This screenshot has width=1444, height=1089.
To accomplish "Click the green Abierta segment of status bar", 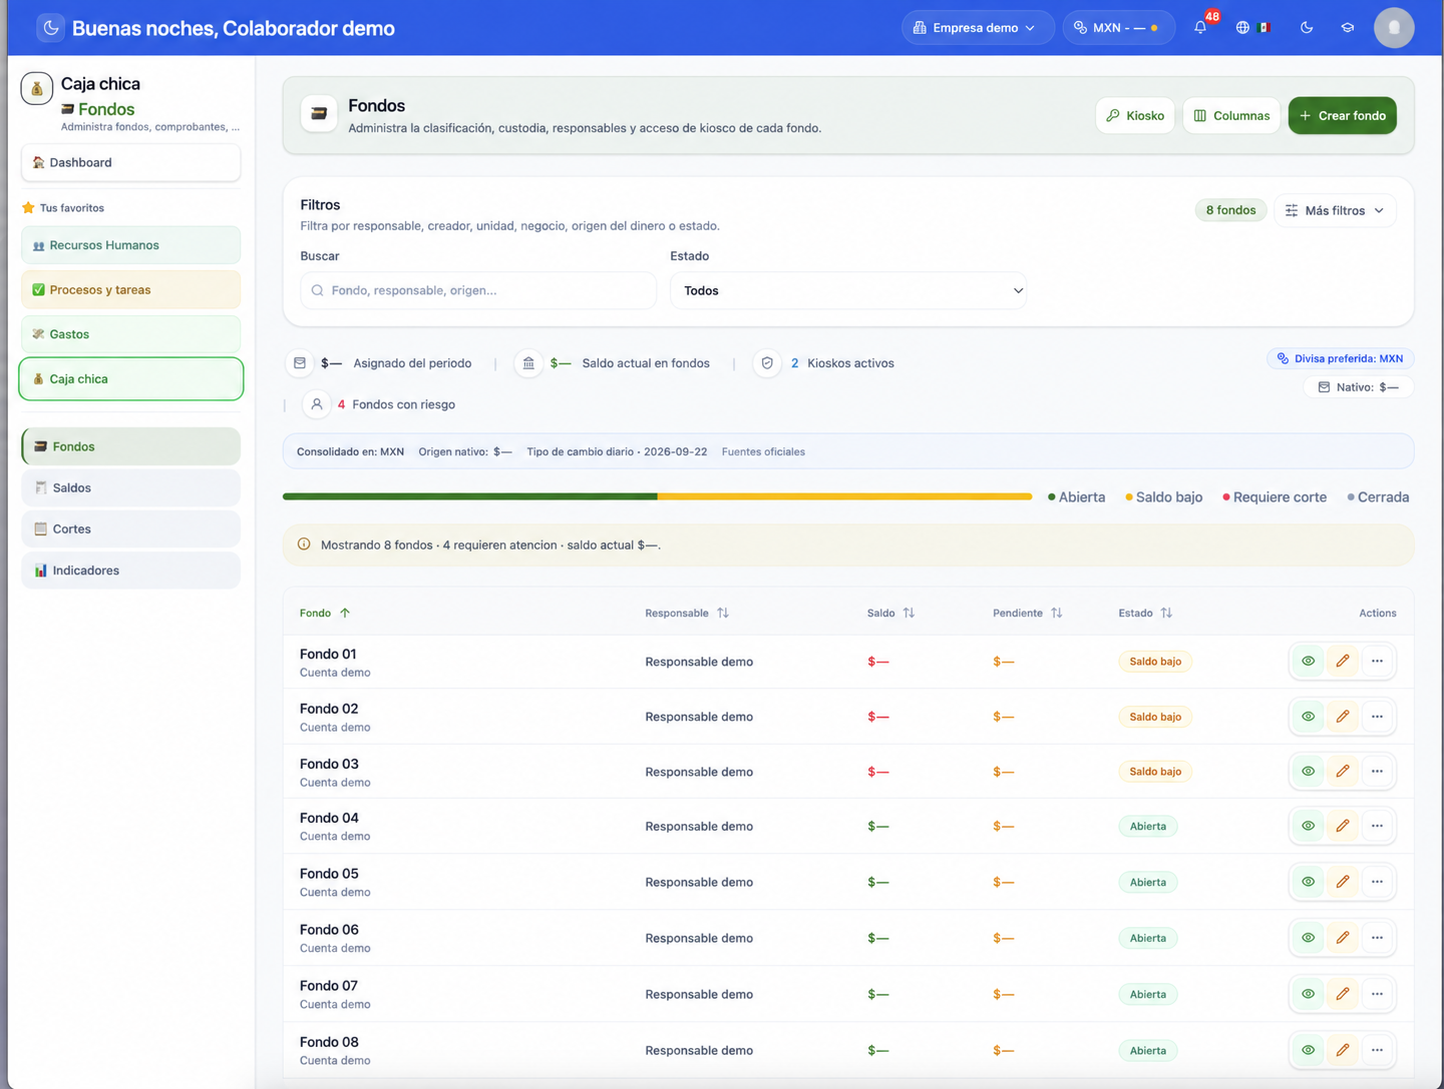I will 470,496.
